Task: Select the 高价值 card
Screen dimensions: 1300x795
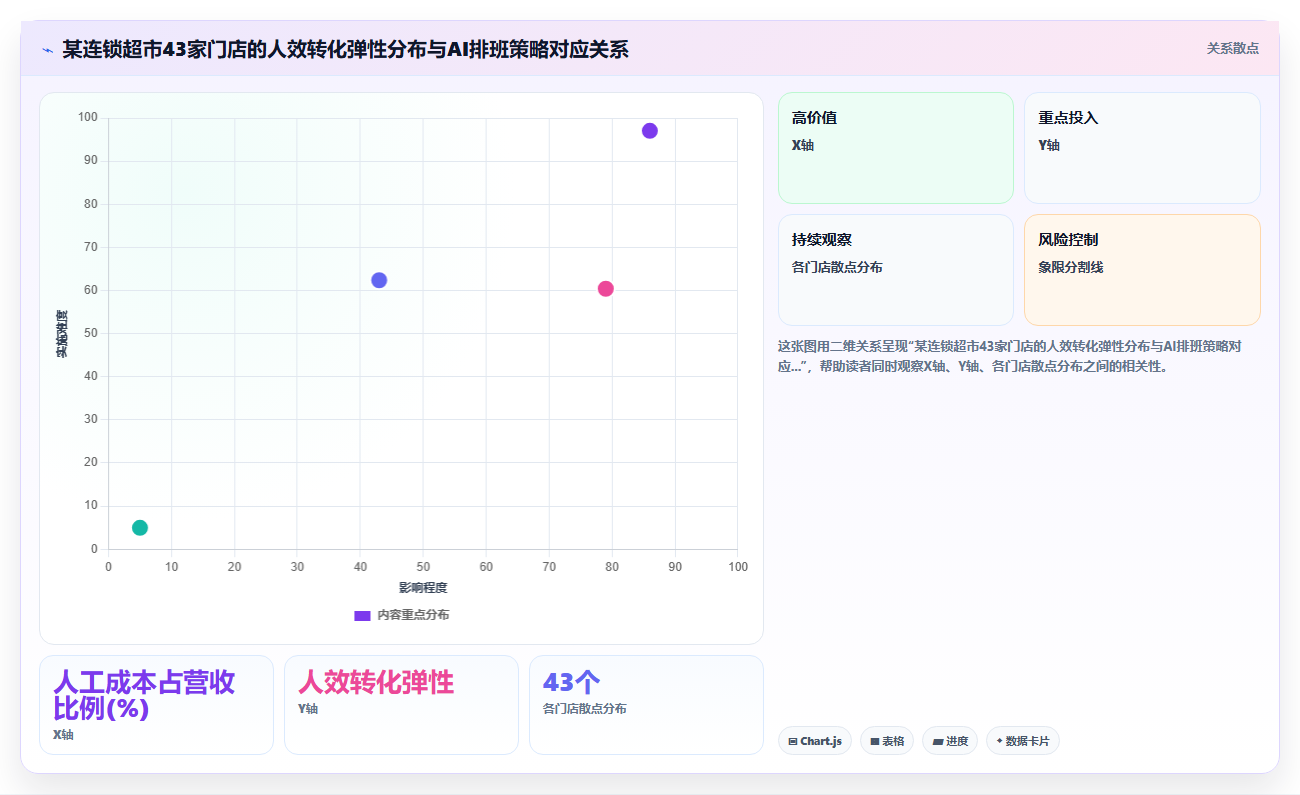Action: click(x=896, y=148)
